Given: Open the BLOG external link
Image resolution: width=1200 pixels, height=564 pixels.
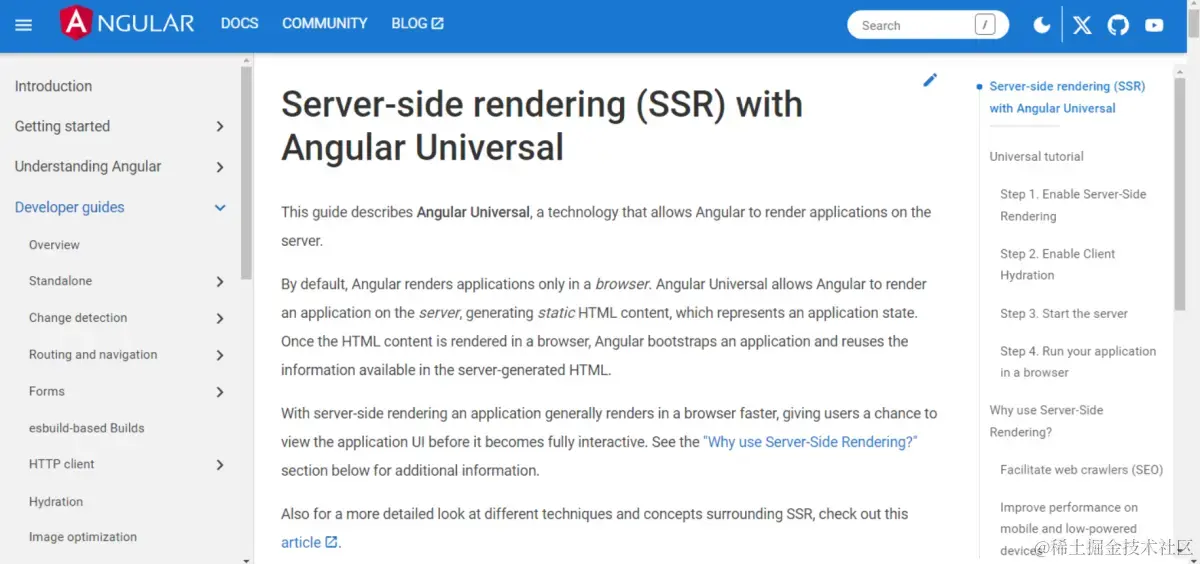Looking at the screenshot, I should (418, 23).
